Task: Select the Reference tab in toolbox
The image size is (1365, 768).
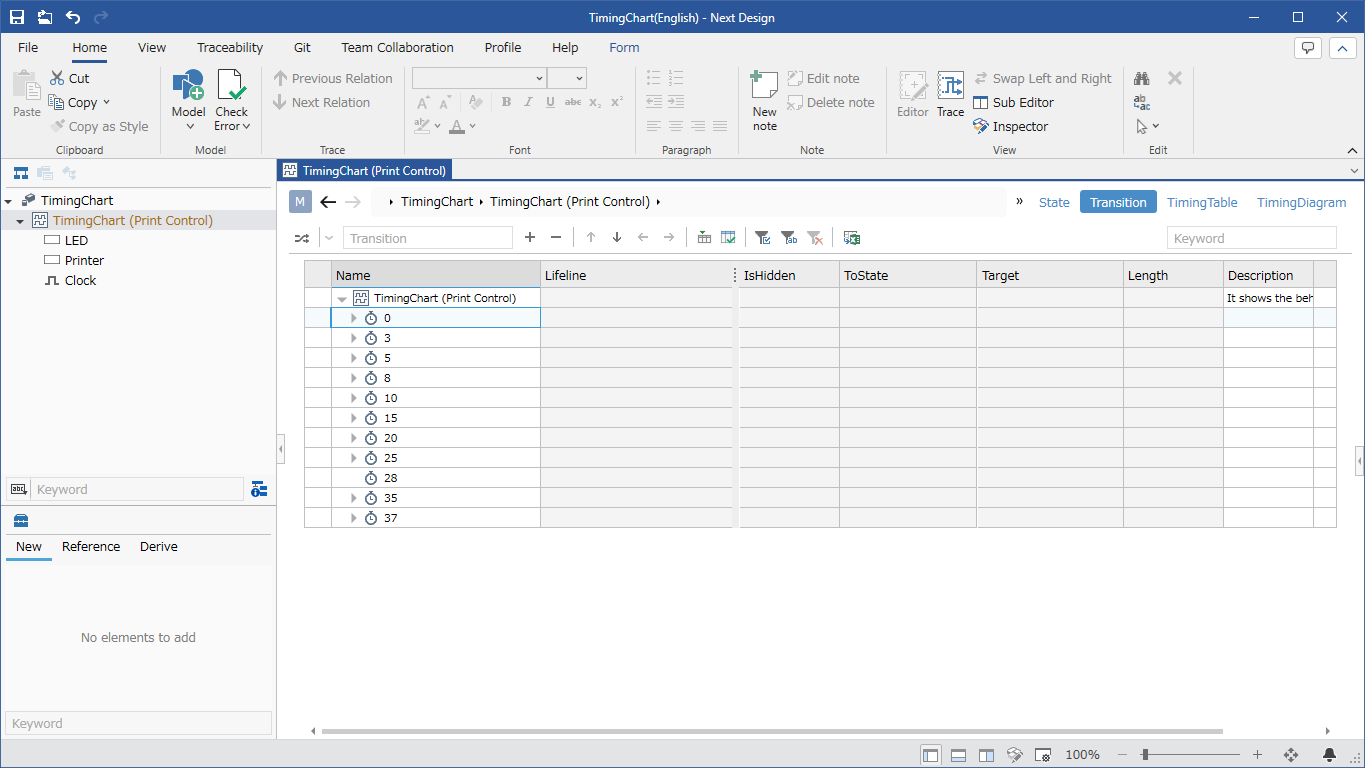Action: 91,547
